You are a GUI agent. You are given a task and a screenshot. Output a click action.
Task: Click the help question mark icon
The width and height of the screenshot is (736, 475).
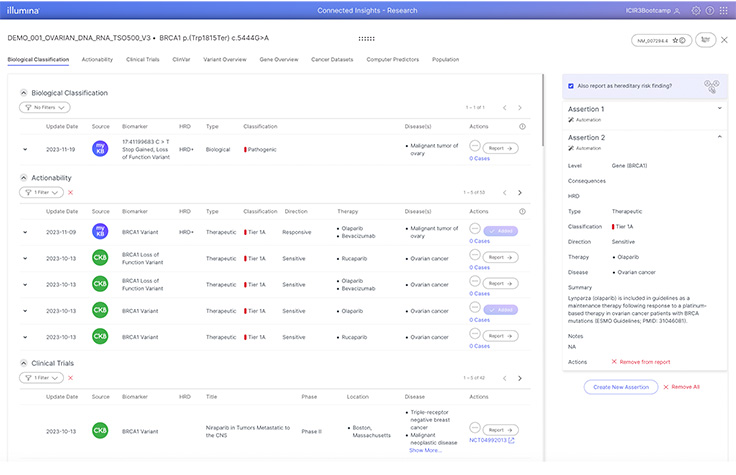(710, 10)
